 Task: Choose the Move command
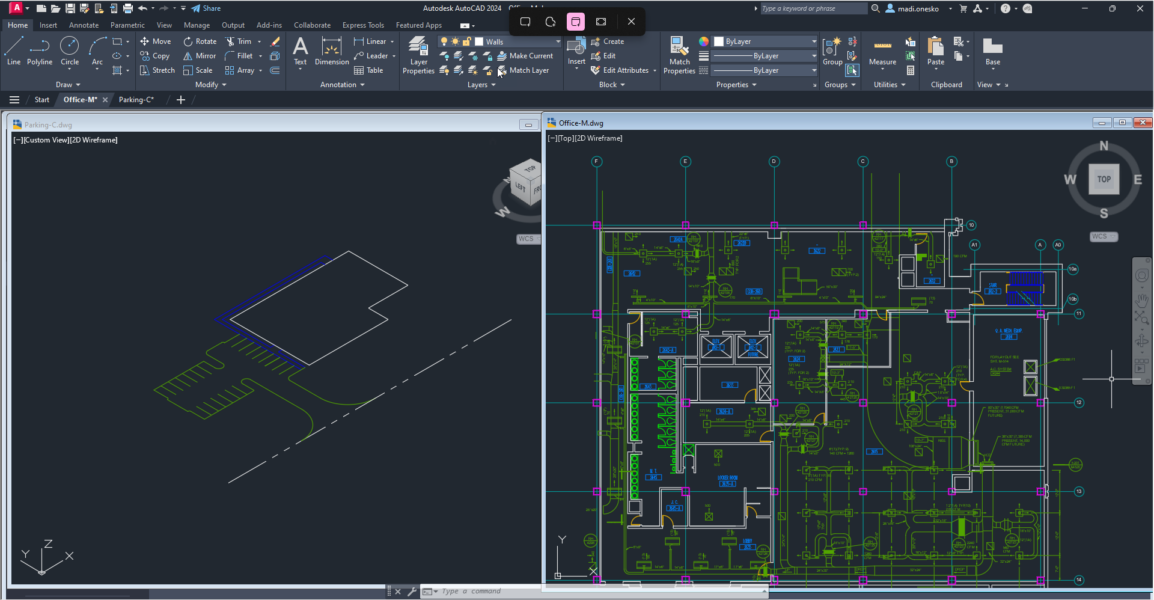(x=155, y=41)
